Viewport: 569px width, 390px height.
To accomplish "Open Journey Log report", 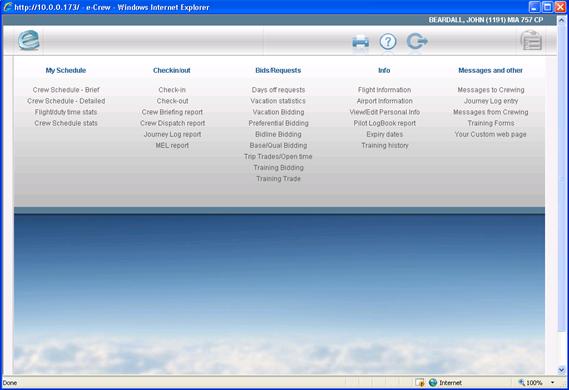I will pos(172,134).
